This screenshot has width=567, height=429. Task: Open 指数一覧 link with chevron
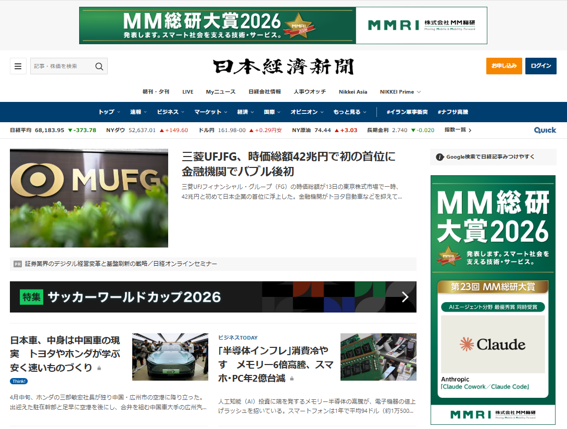click(458, 130)
